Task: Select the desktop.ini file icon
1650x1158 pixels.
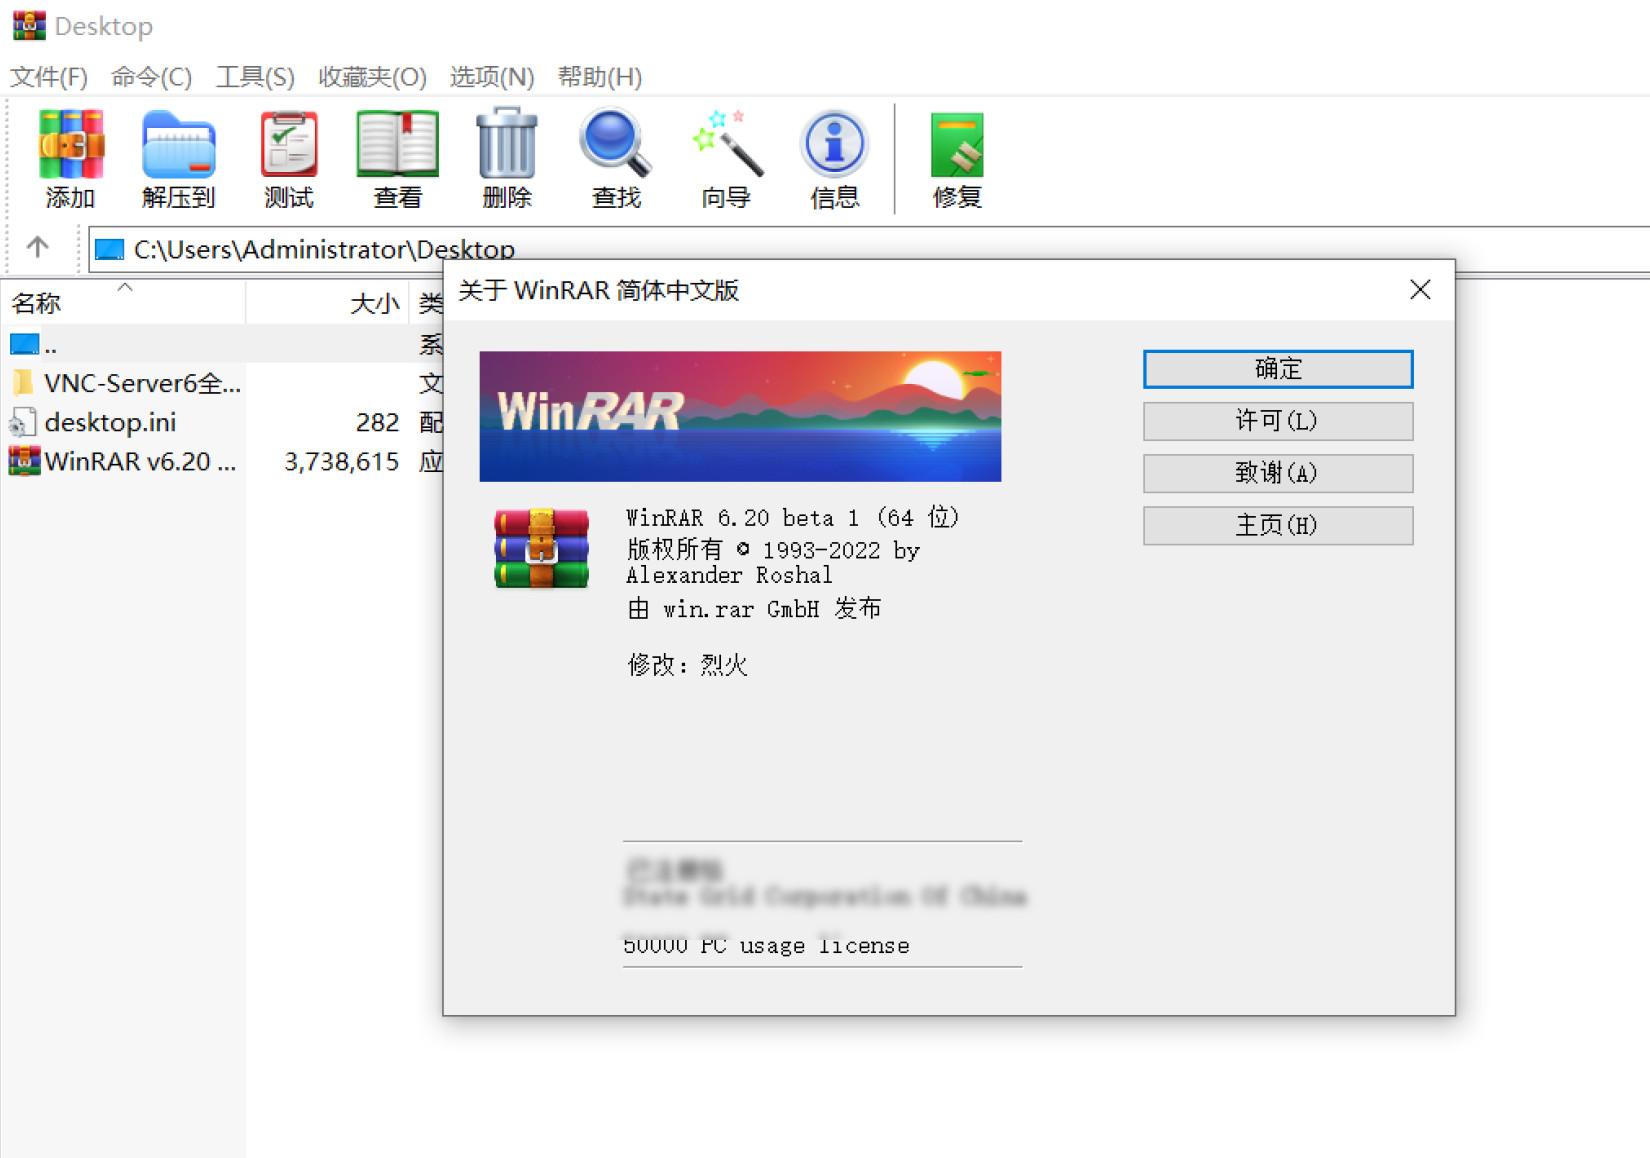Action: (23, 423)
